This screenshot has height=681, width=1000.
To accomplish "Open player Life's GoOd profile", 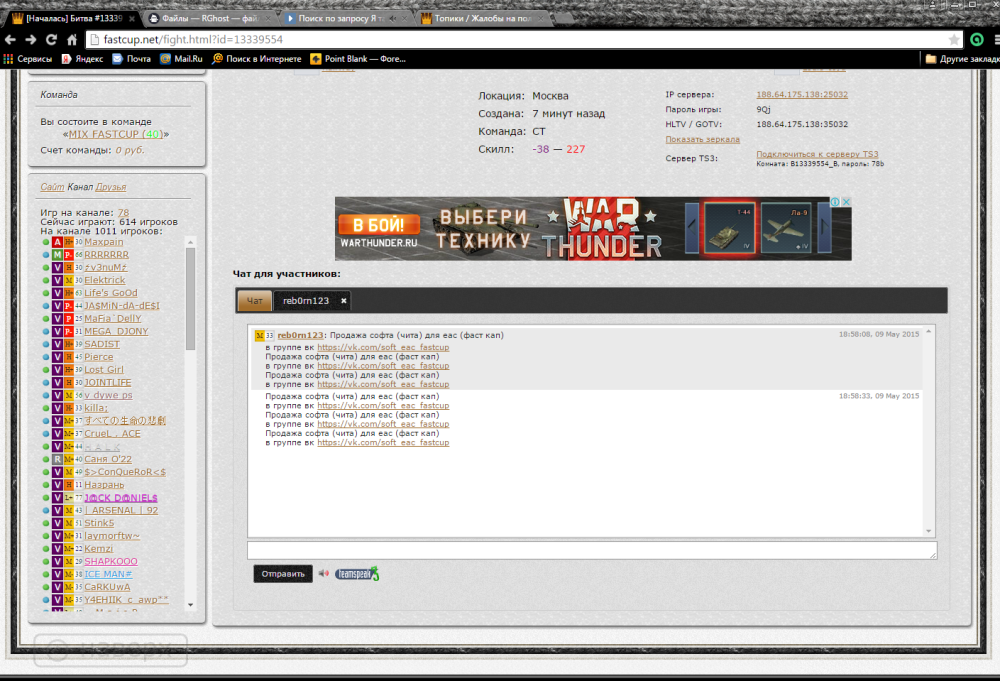I will coord(111,293).
